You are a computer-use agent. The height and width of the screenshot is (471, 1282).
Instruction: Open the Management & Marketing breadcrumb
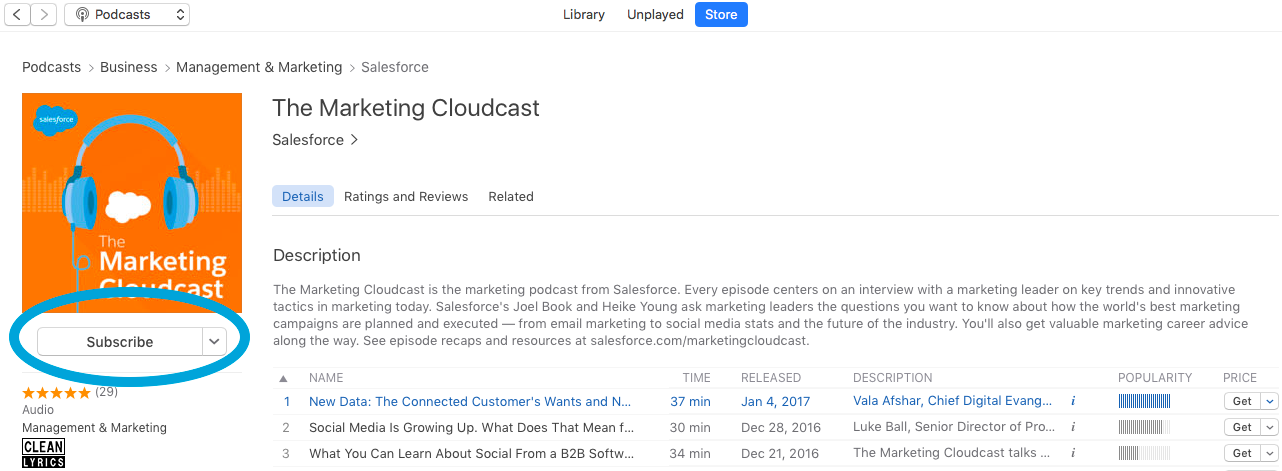[x=259, y=67]
